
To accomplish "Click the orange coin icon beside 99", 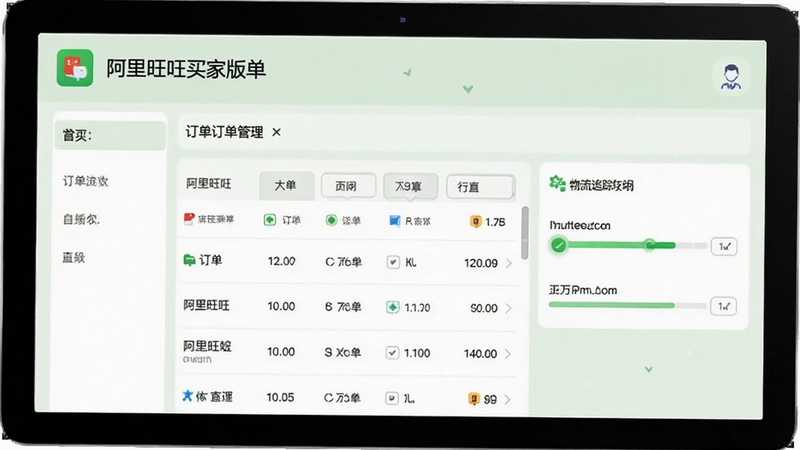I will tap(474, 398).
